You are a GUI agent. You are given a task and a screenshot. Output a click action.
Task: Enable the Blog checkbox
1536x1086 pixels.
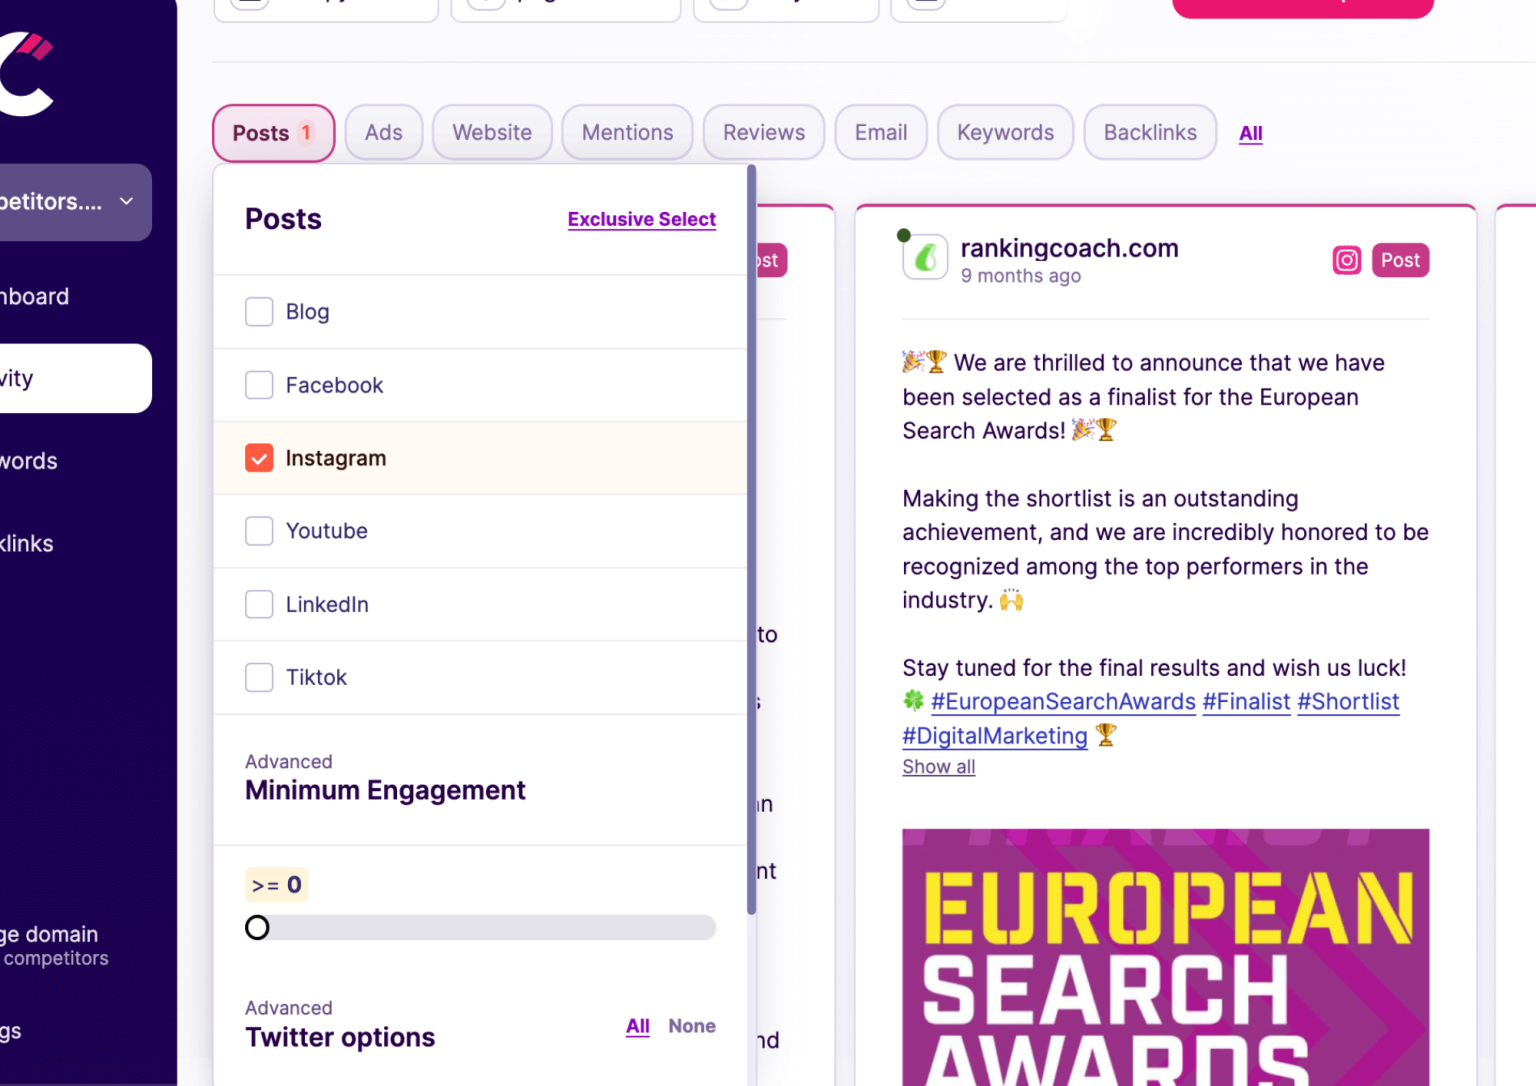click(259, 312)
